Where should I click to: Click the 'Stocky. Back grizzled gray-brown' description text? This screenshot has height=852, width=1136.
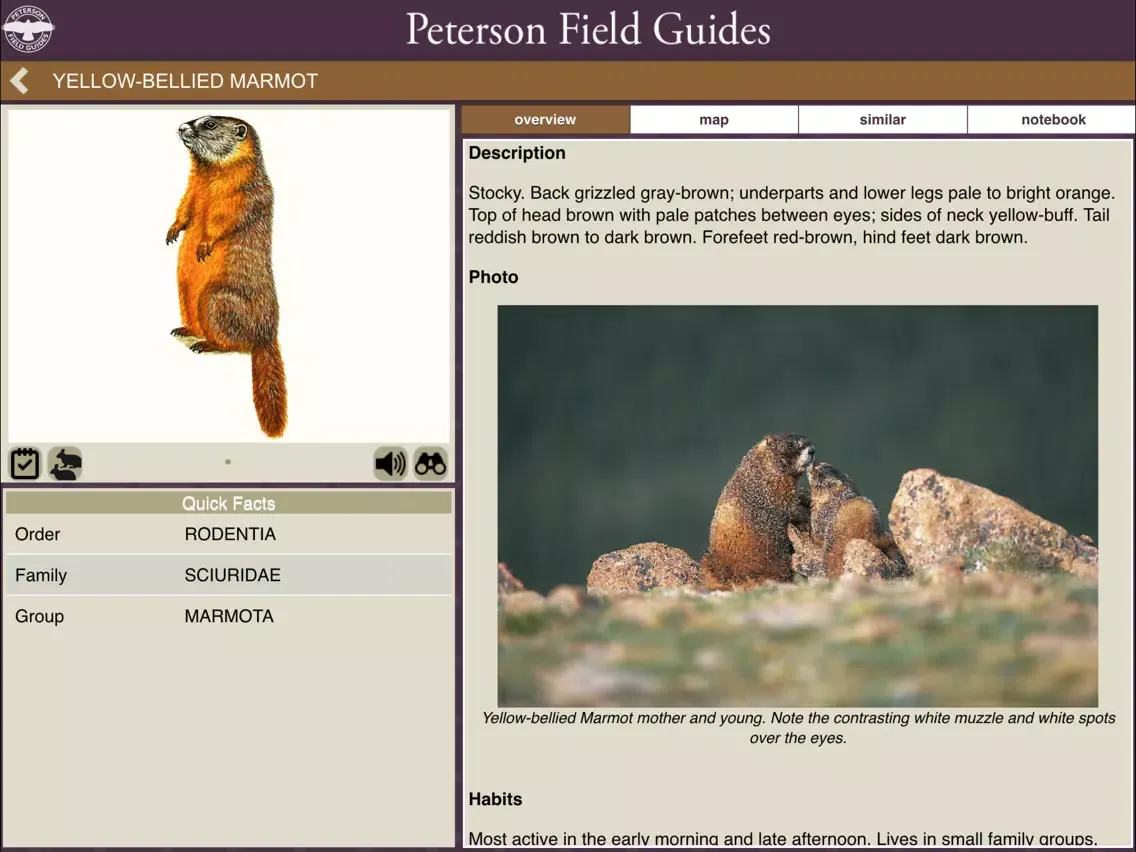click(x=791, y=215)
